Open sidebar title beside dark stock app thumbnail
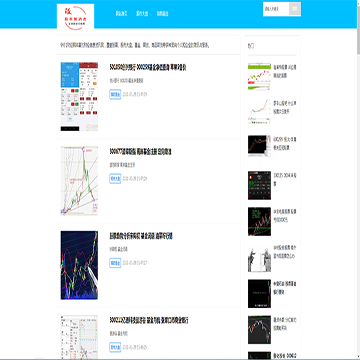Image resolution: width=360 pixels, height=360 pixels. pyautogui.click(x=285, y=179)
